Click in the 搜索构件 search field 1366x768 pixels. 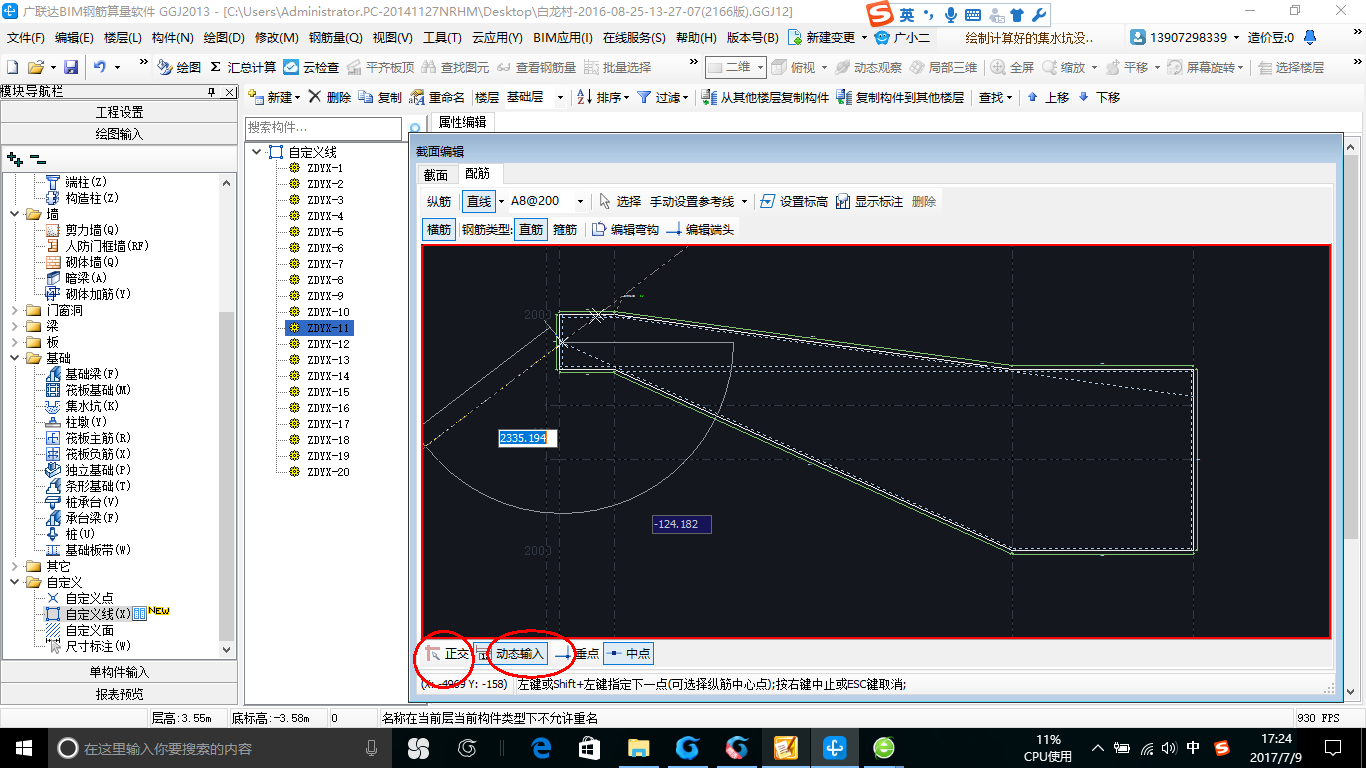pos(325,128)
